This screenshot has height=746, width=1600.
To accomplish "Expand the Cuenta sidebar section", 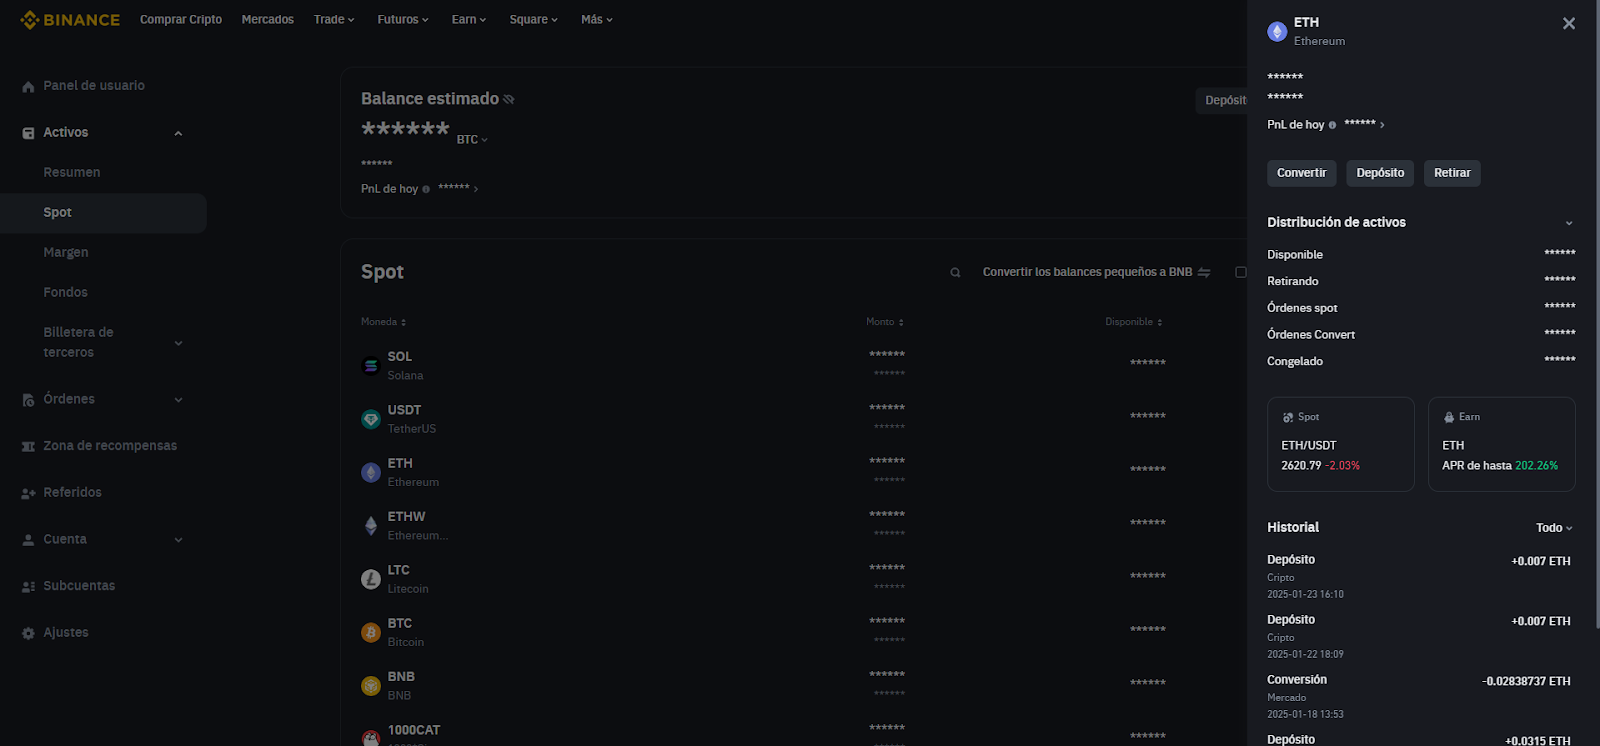I will point(178,540).
